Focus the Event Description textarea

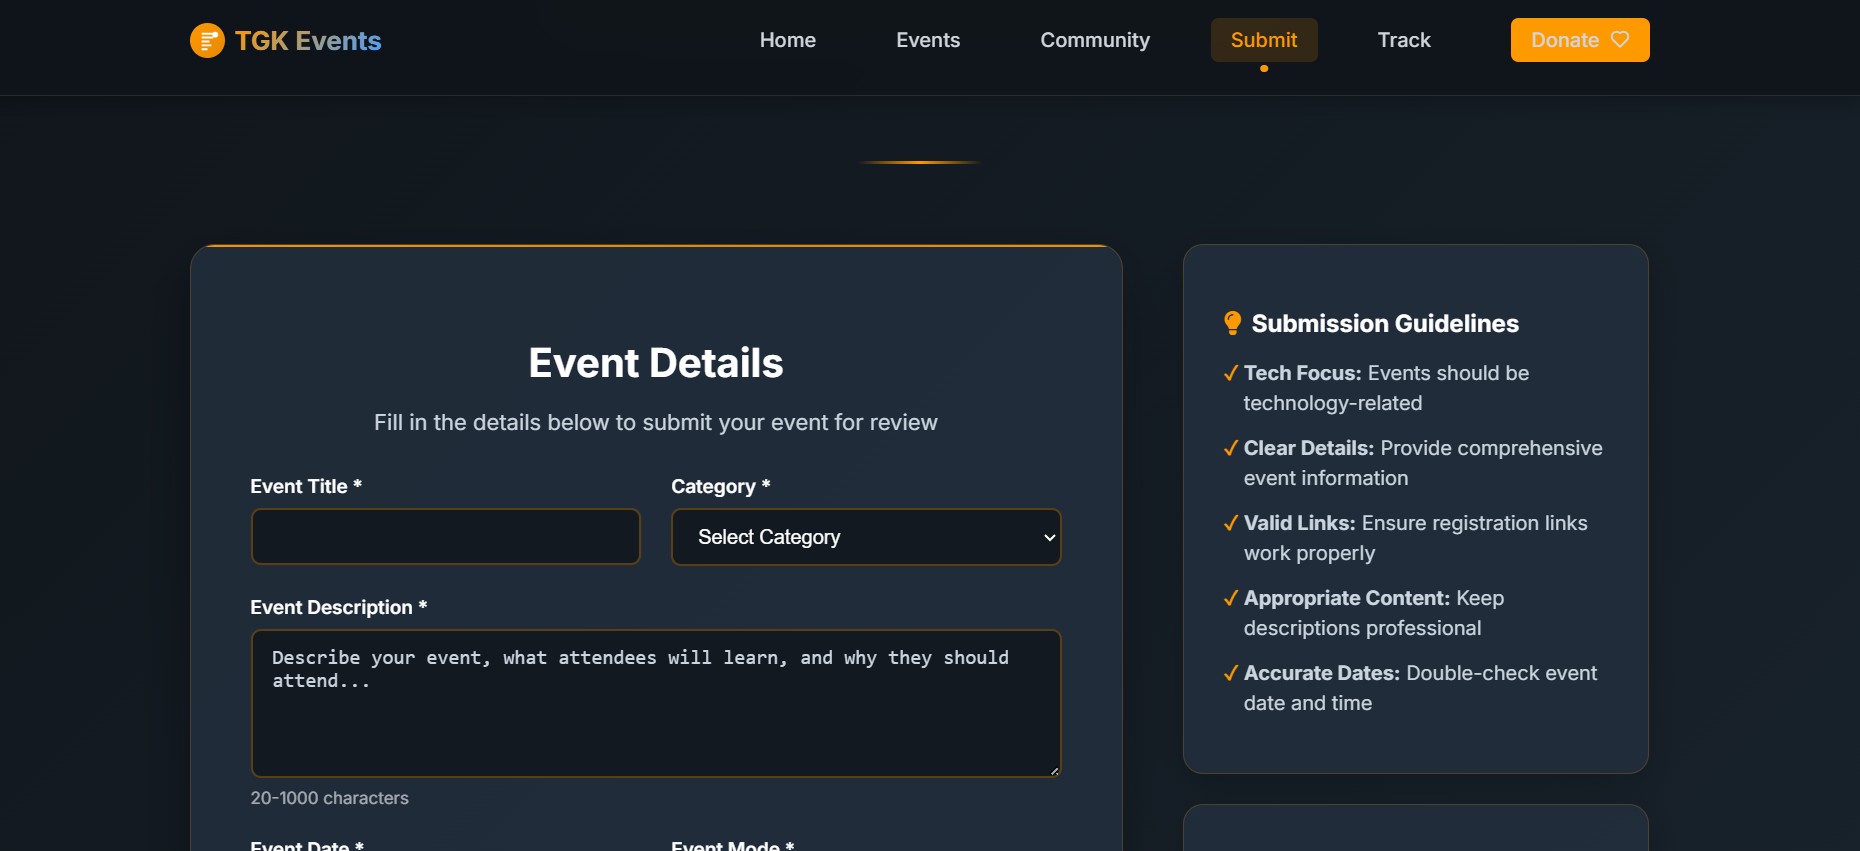click(x=656, y=703)
